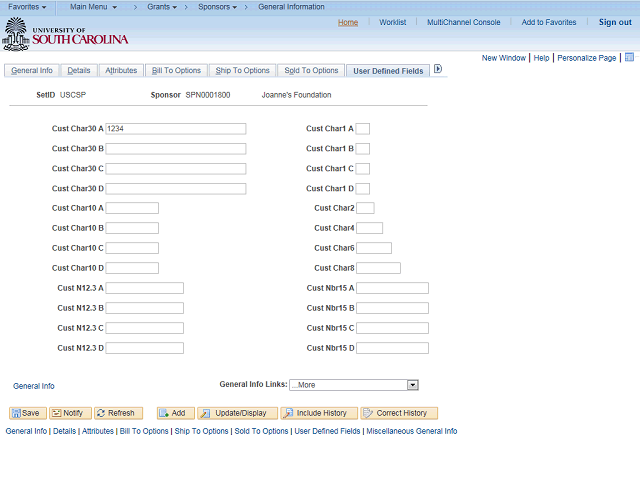Screen dimensions: 640x480
Task: Click the Bill To Options footer link
Action: click(144, 431)
